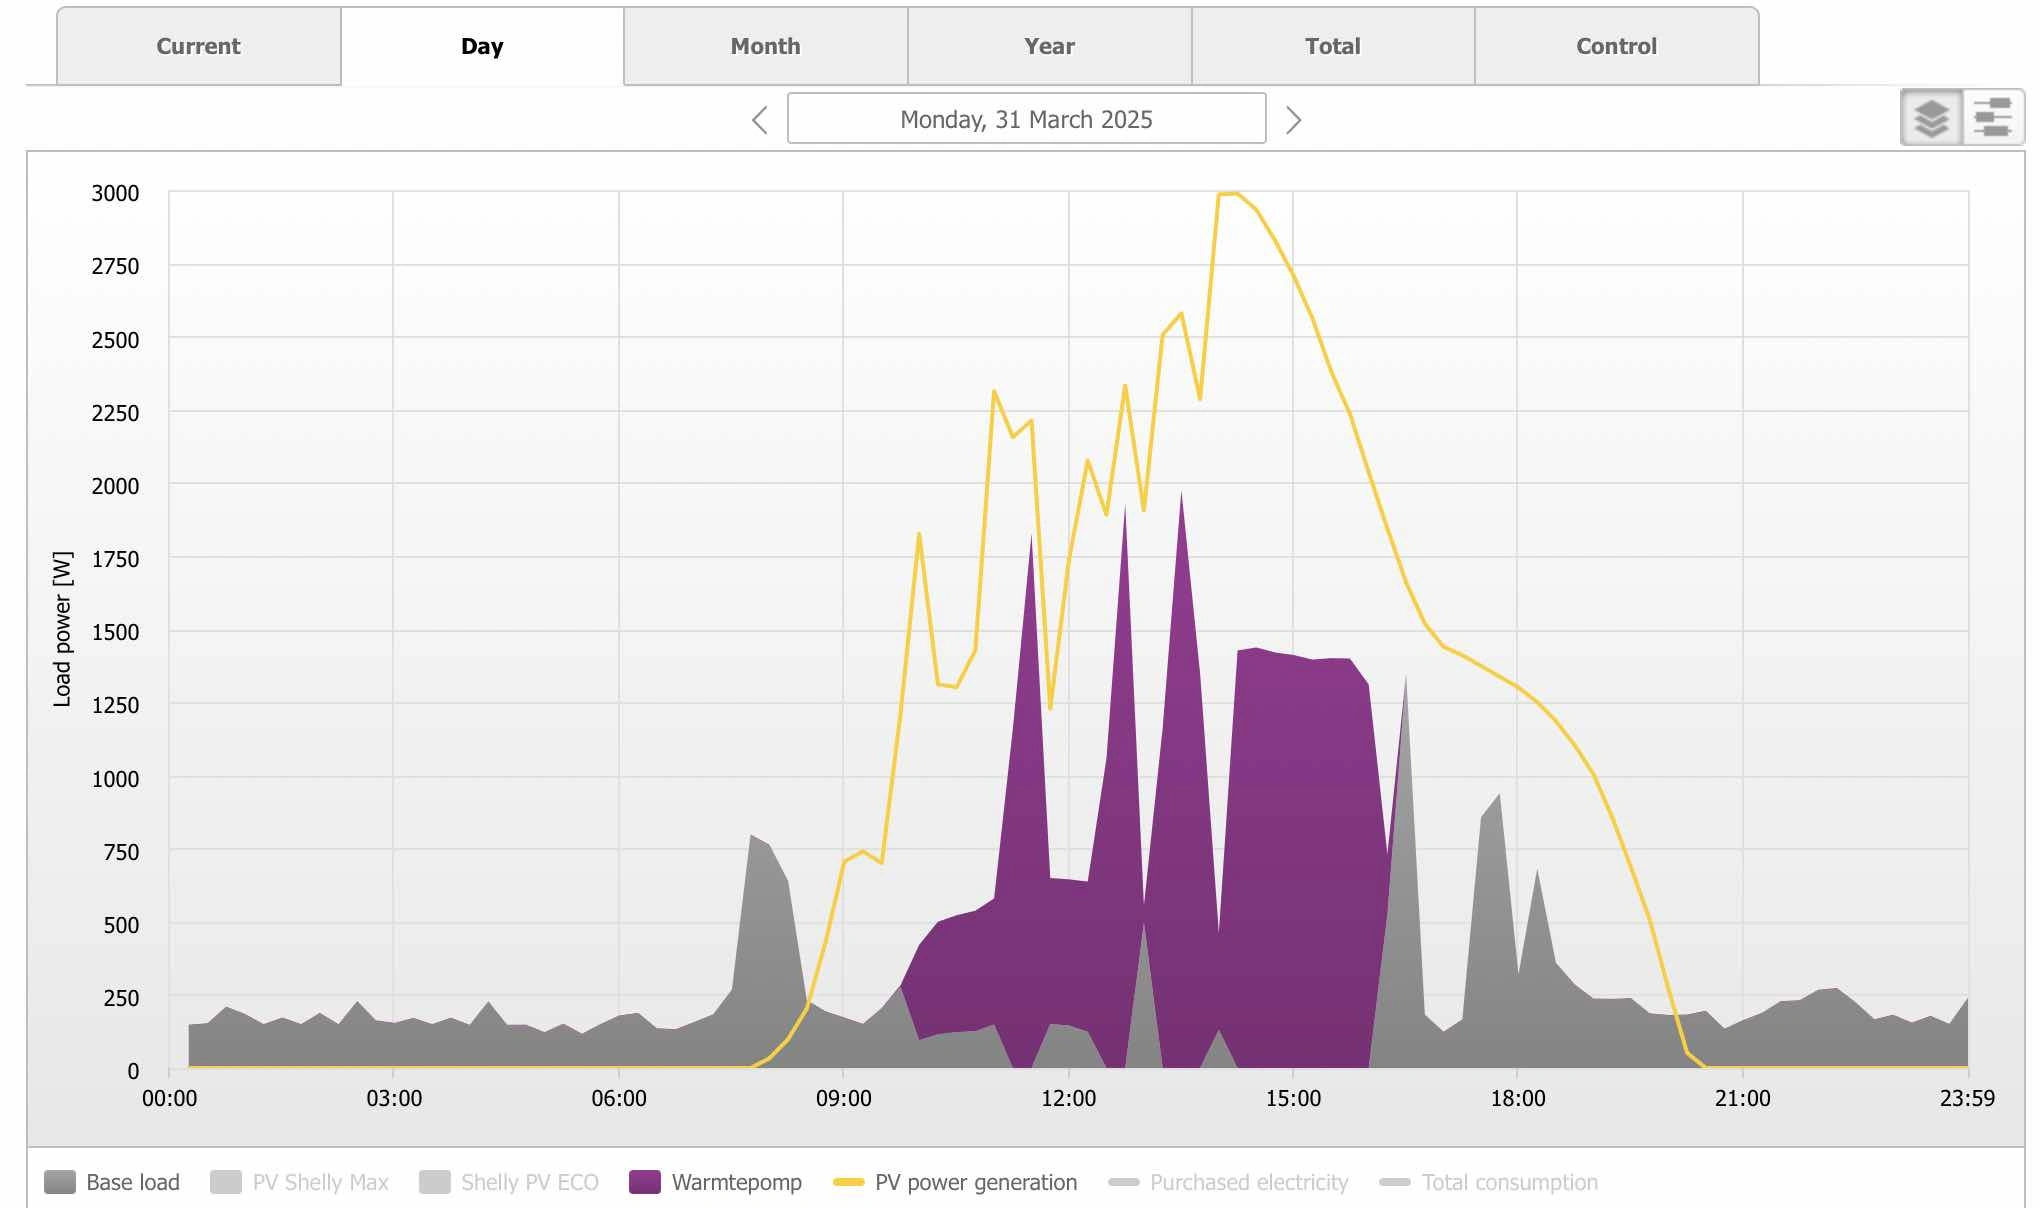
Task: Show Total consumption line
Action: tap(1489, 1182)
